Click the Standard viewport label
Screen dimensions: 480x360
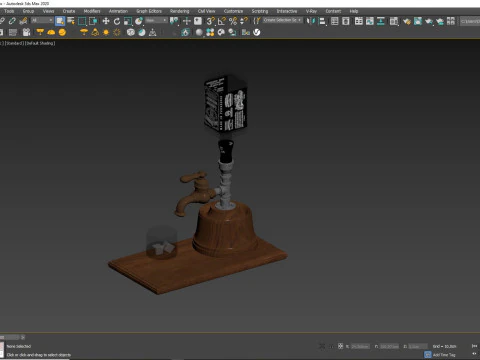pos(15,43)
